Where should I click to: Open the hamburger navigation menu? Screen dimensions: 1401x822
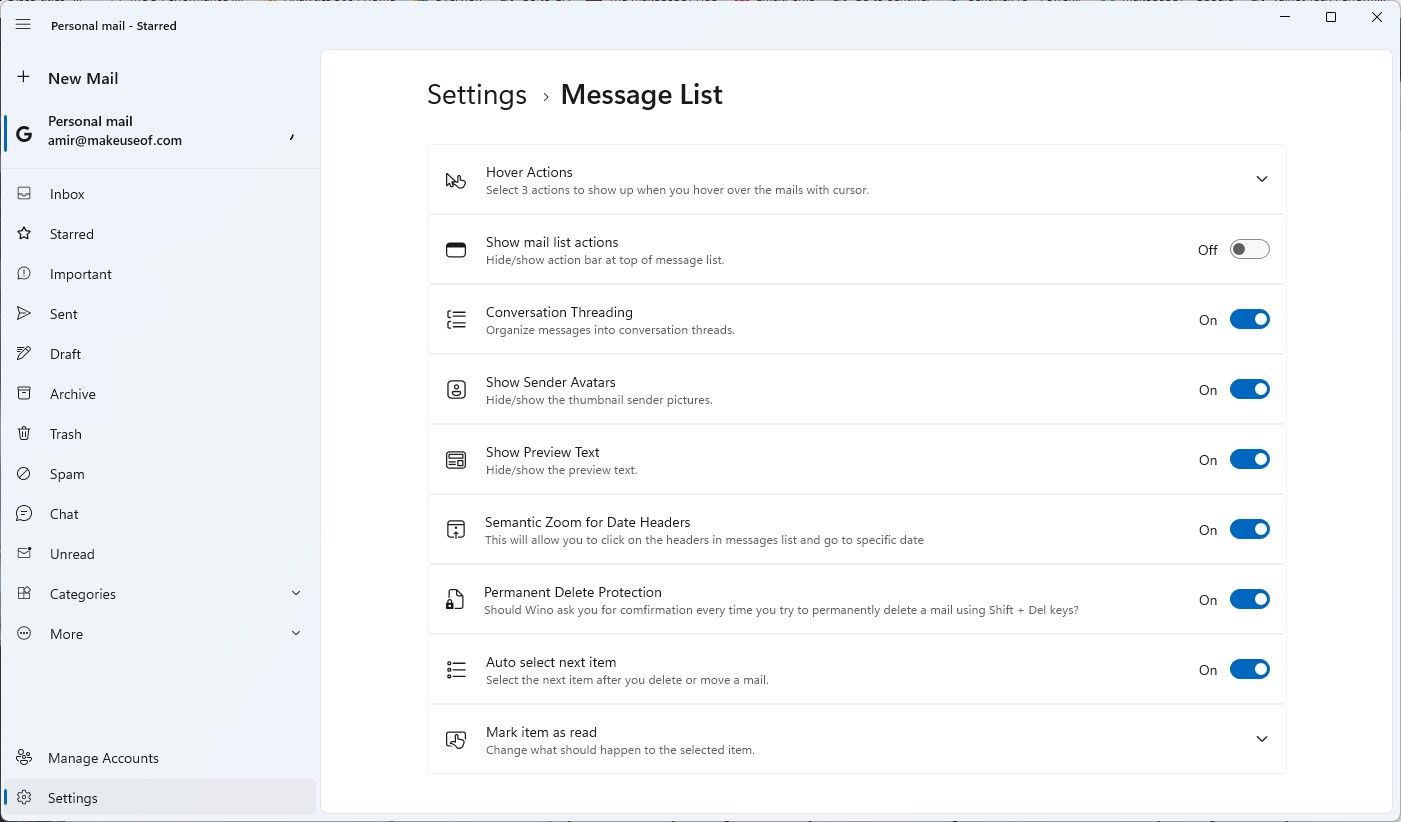pos(23,25)
